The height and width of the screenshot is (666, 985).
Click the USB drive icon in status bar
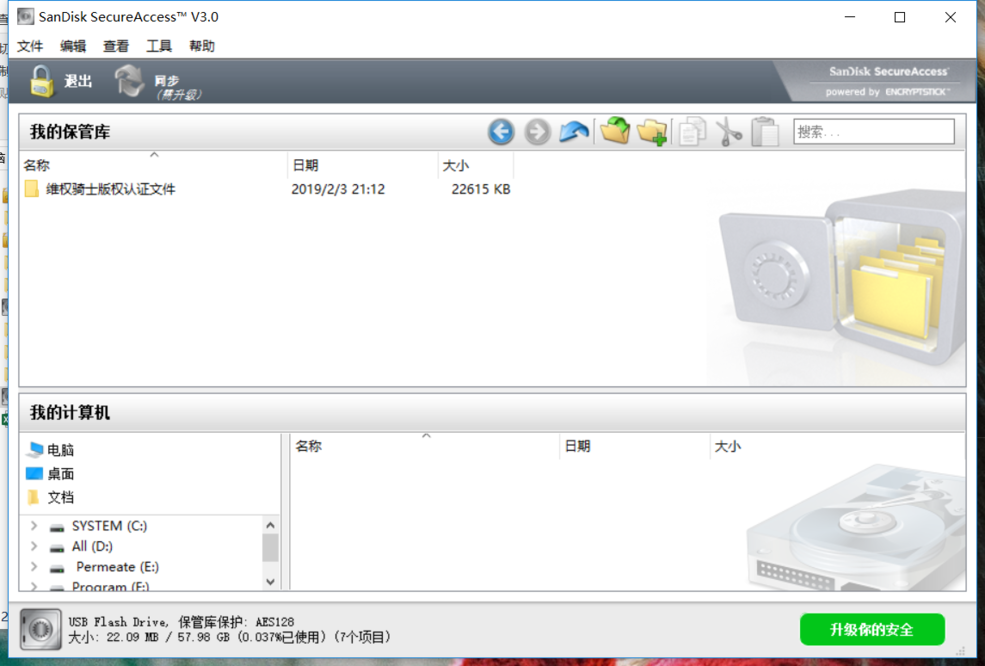(40, 629)
